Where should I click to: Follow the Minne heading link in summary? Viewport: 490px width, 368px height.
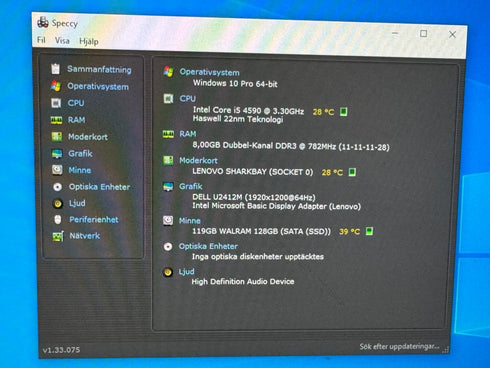click(x=190, y=221)
